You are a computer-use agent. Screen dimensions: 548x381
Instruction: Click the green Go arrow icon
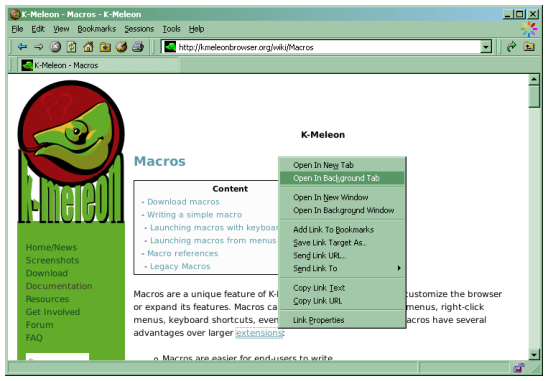511,46
